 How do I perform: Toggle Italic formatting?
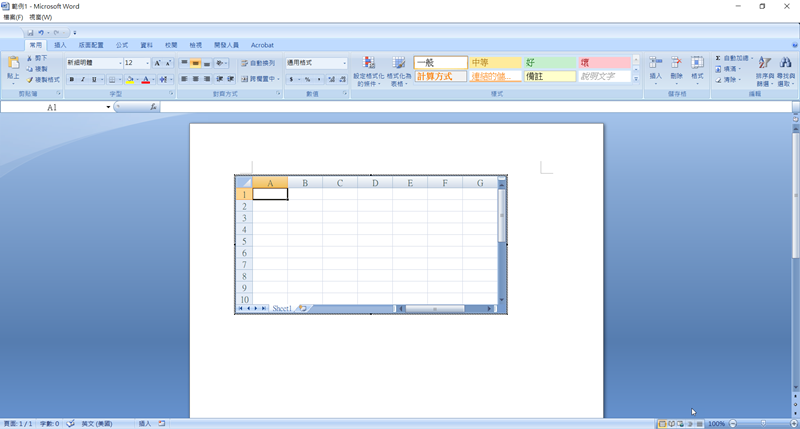pyautogui.click(x=83, y=80)
